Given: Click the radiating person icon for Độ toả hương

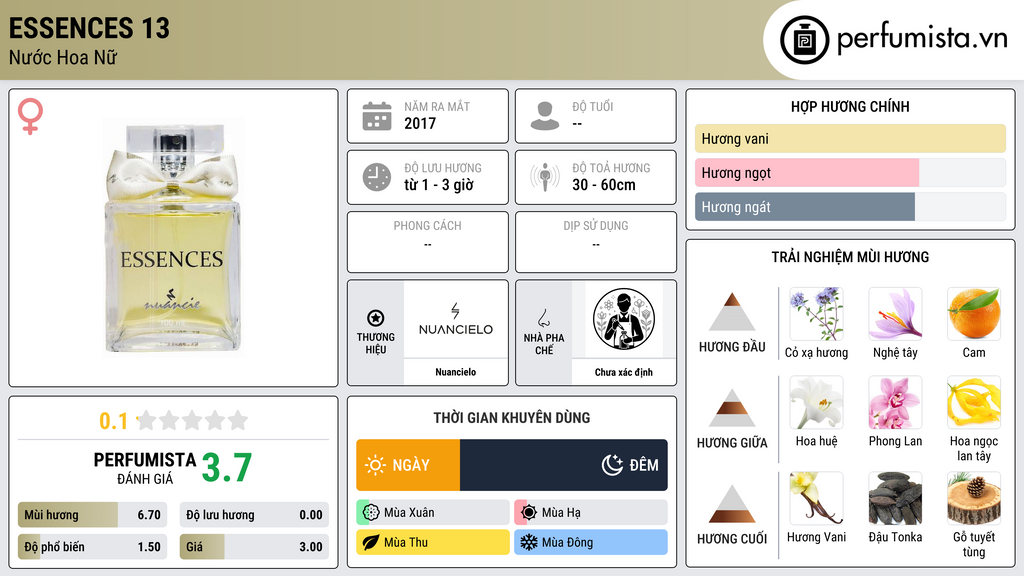Looking at the screenshot, I should pos(545,177).
